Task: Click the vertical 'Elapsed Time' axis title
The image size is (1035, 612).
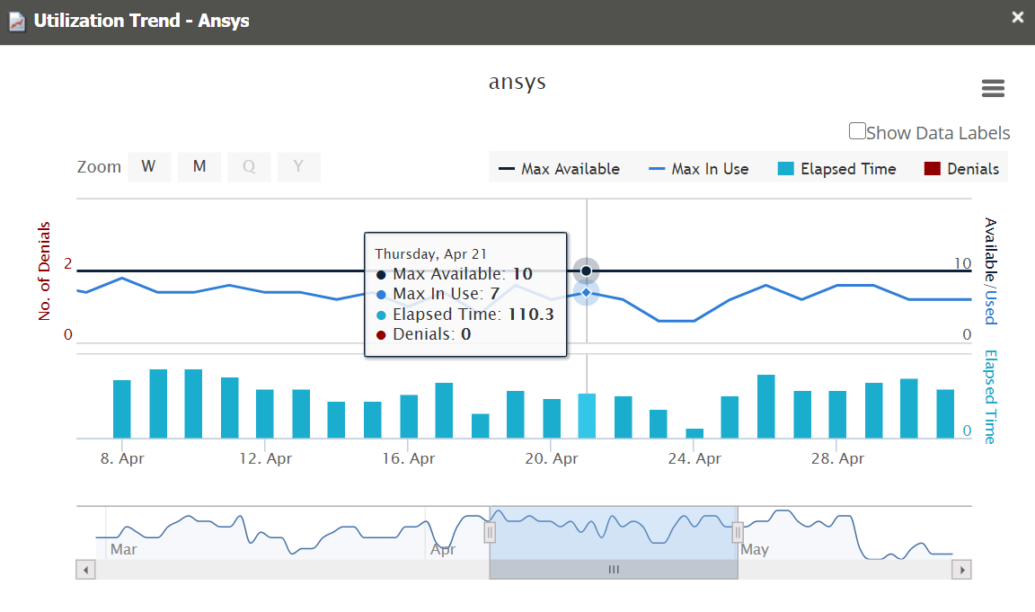Action: click(x=989, y=397)
